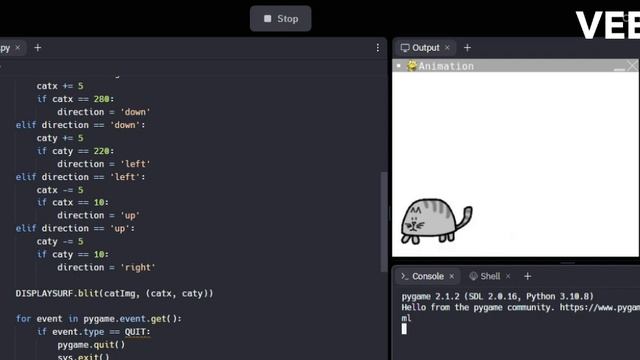
Task: Click the line 'if catx == 10:'
Action: coord(73,202)
